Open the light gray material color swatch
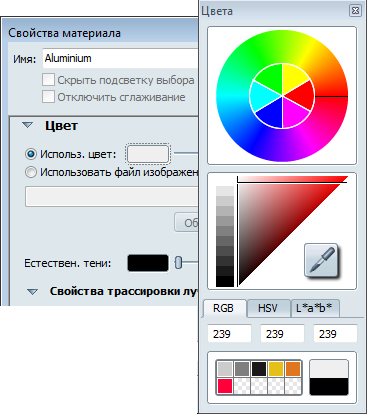The width and height of the screenshot is (367, 414). point(148,154)
